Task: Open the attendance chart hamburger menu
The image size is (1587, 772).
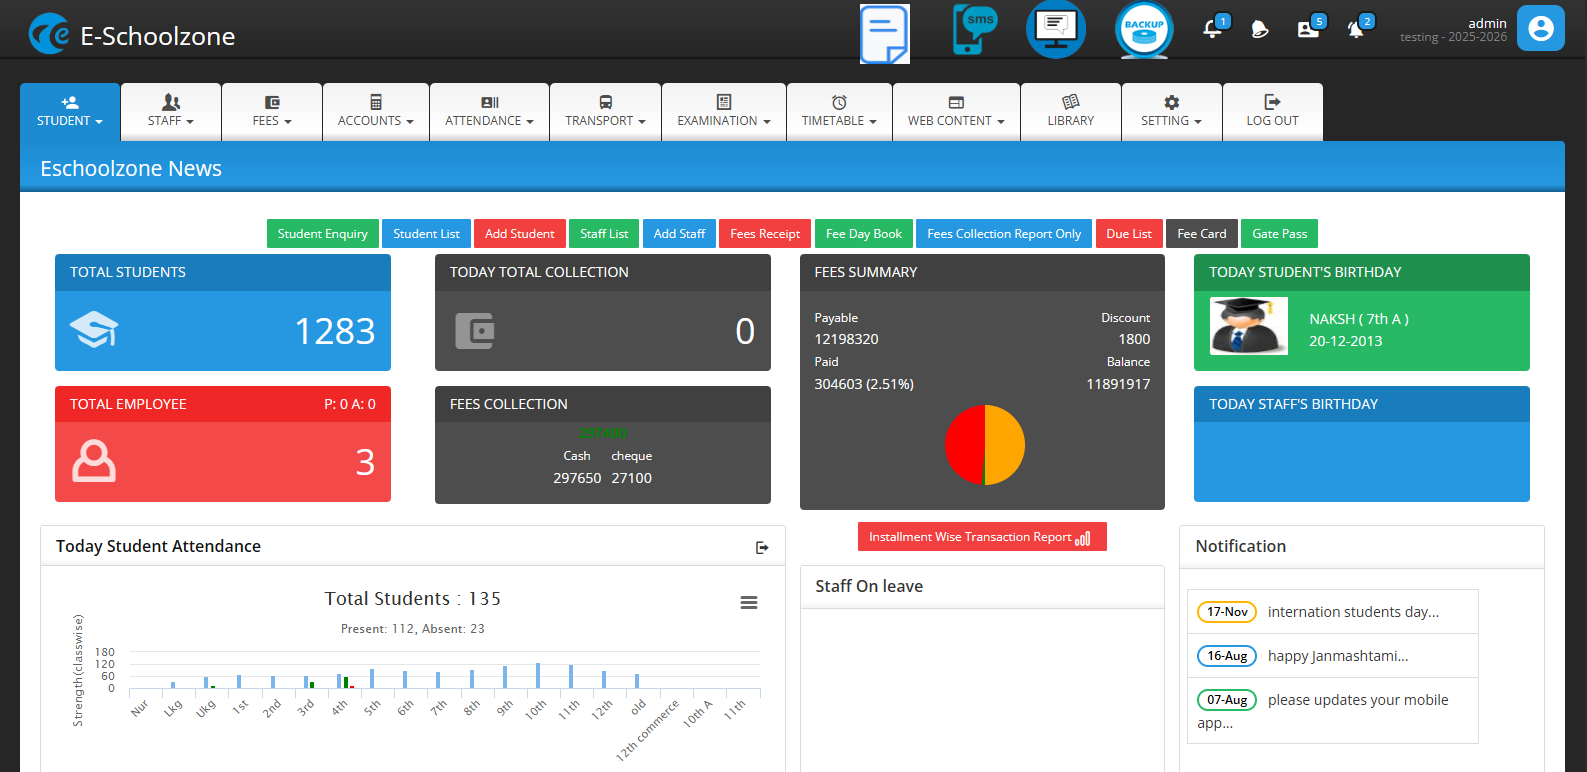Action: pos(748,602)
